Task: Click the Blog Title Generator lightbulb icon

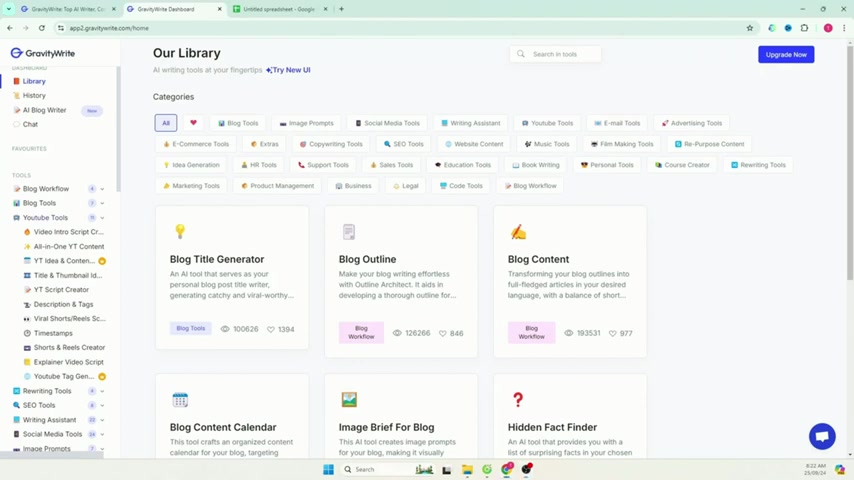Action: (180, 231)
